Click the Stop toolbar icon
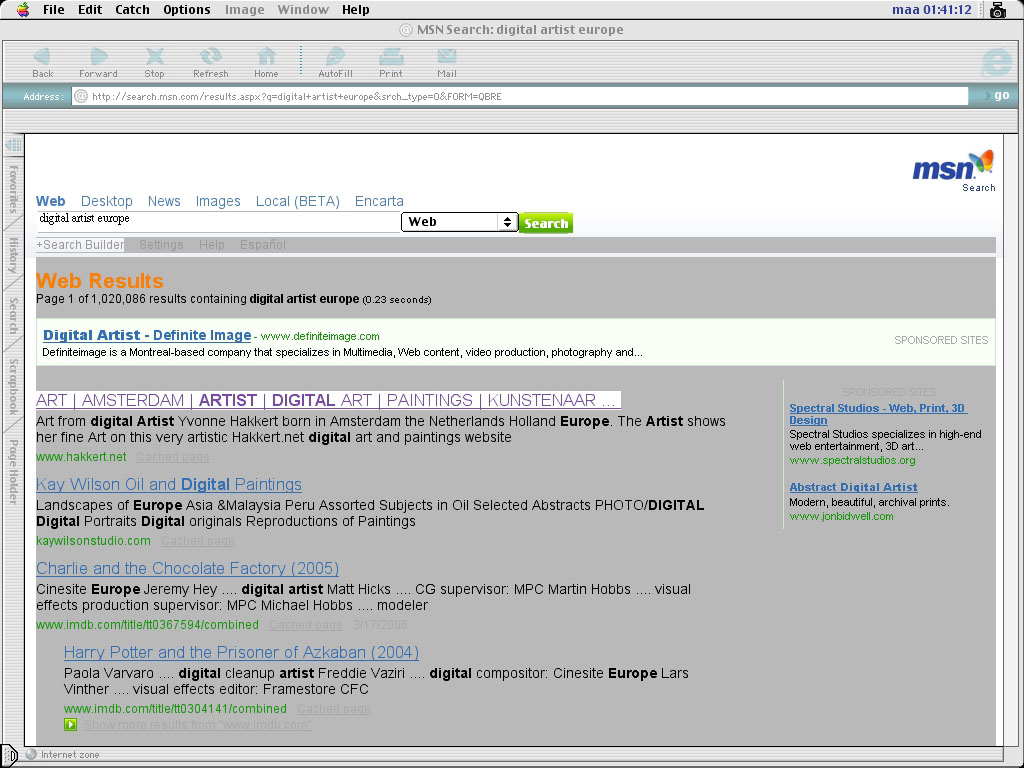This screenshot has height=768, width=1024. point(155,57)
